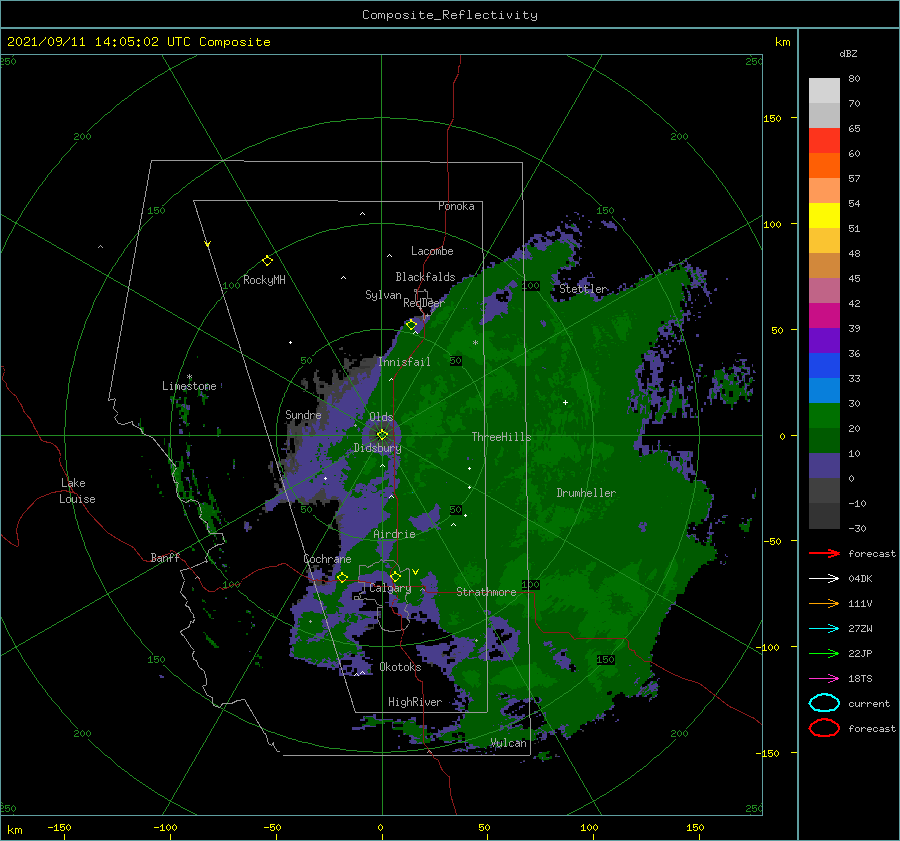The width and height of the screenshot is (900, 841).
Task: Click the Vulcan city label
Action: click(x=509, y=743)
